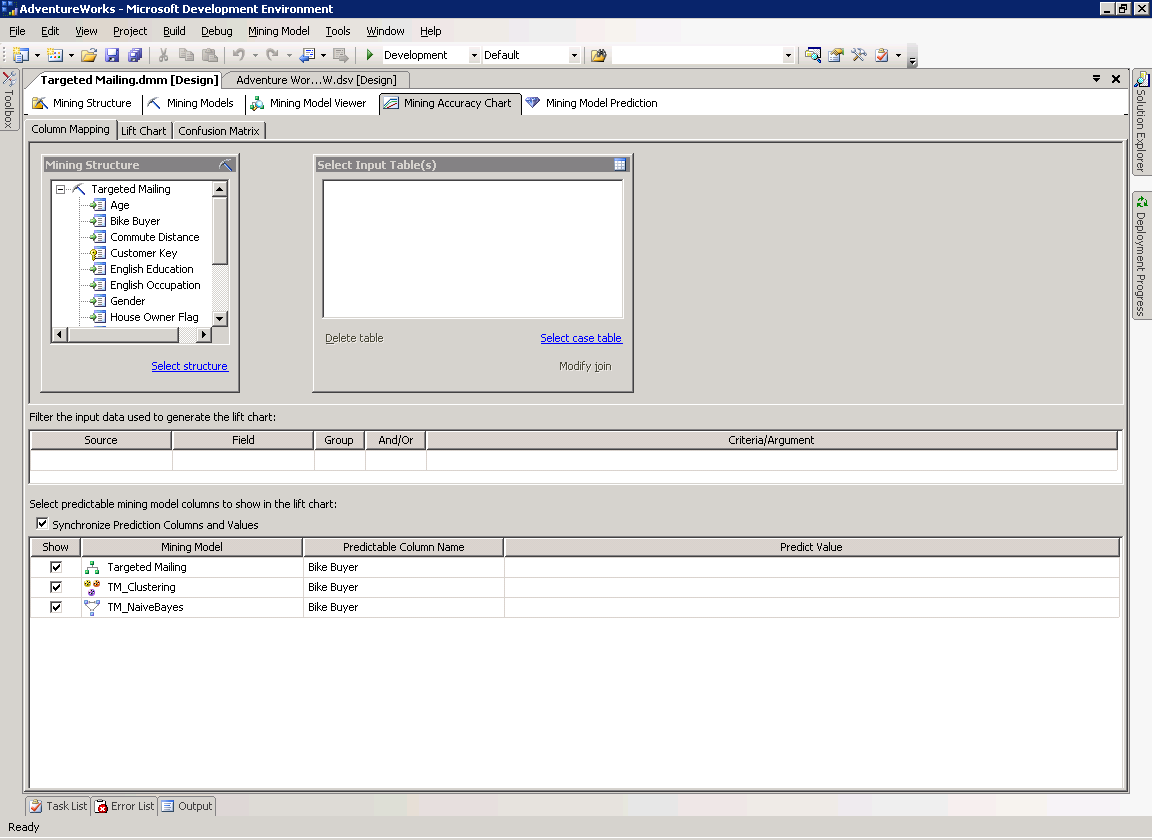
Task: Click the table icon in Select Input Table header
Action: [620, 165]
